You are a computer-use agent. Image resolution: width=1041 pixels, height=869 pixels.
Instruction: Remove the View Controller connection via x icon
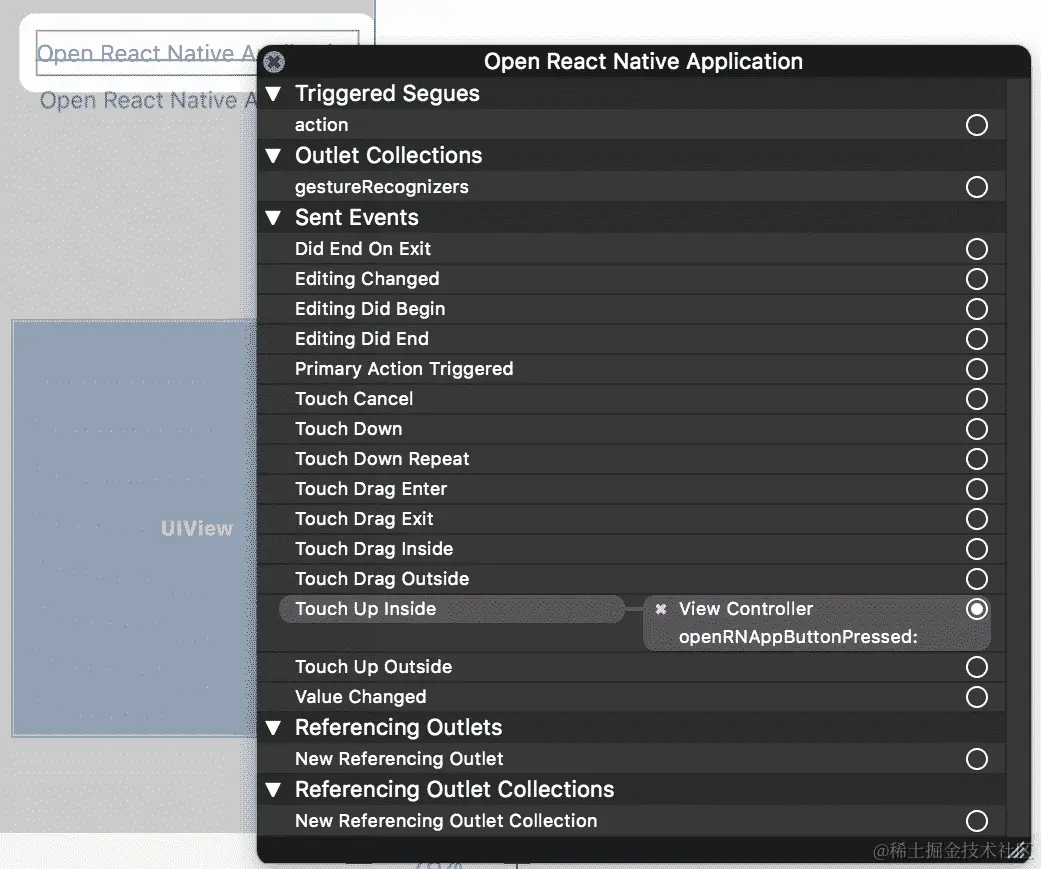[661, 609]
